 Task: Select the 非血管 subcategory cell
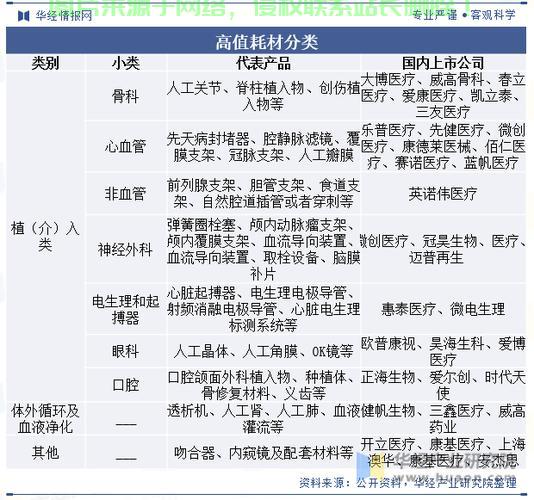(126, 193)
